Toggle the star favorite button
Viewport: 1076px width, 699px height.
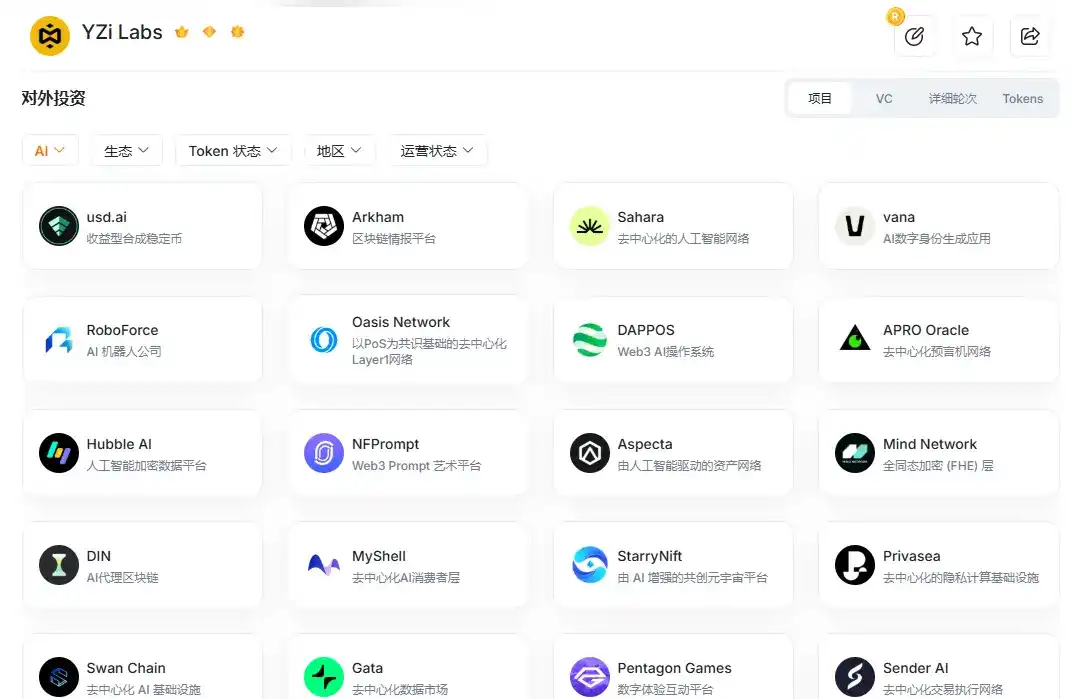click(x=972, y=36)
